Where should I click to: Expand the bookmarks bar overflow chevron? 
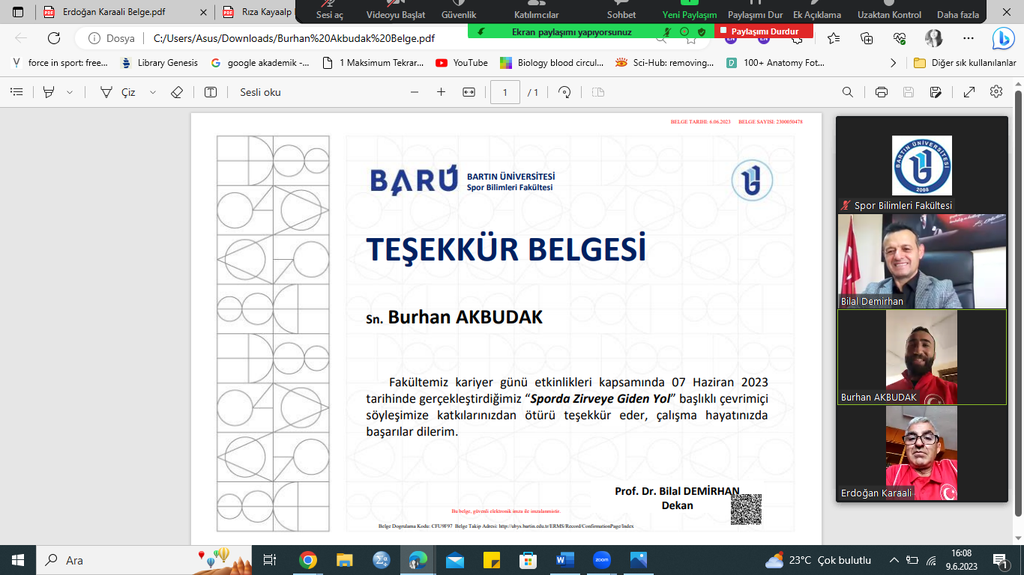point(893,62)
